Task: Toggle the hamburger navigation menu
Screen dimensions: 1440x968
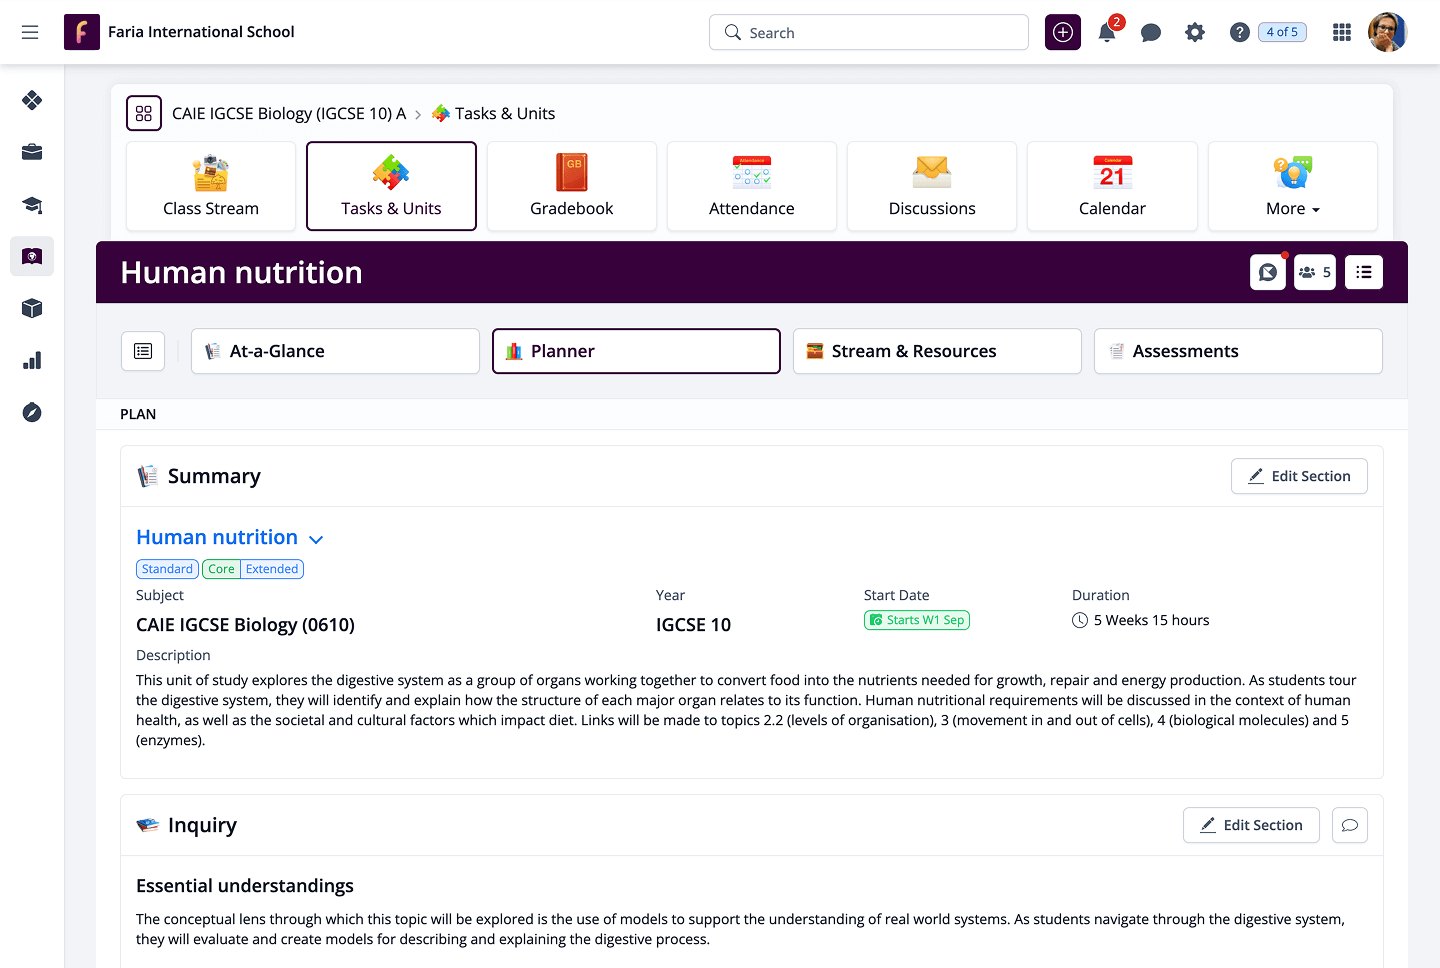Action: 30,32
